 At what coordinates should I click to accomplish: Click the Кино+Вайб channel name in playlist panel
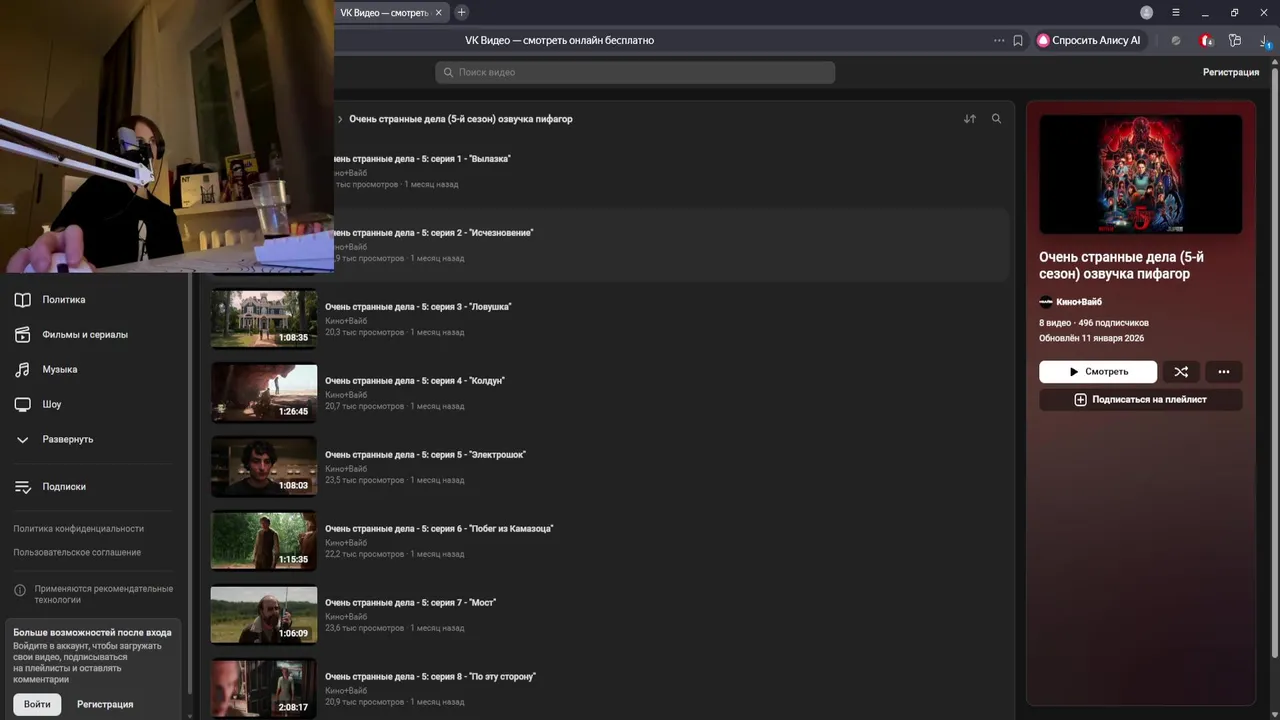1079,302
